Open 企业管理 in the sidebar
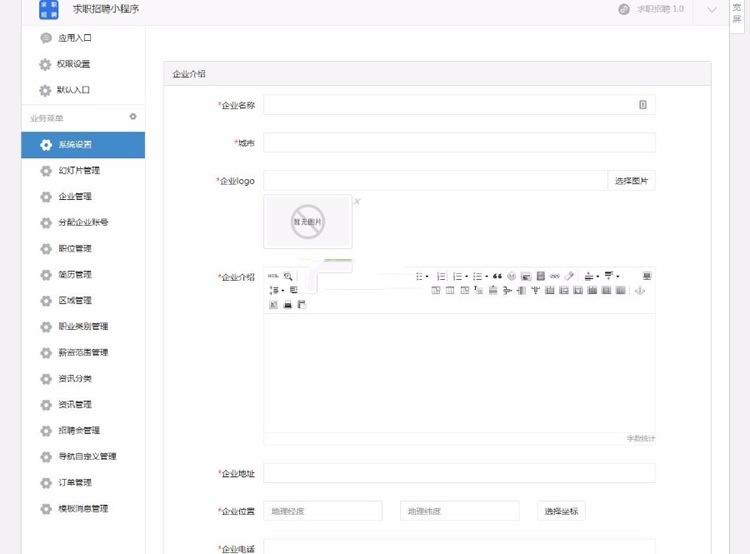The image size is (750, 554). click(75, 197)
